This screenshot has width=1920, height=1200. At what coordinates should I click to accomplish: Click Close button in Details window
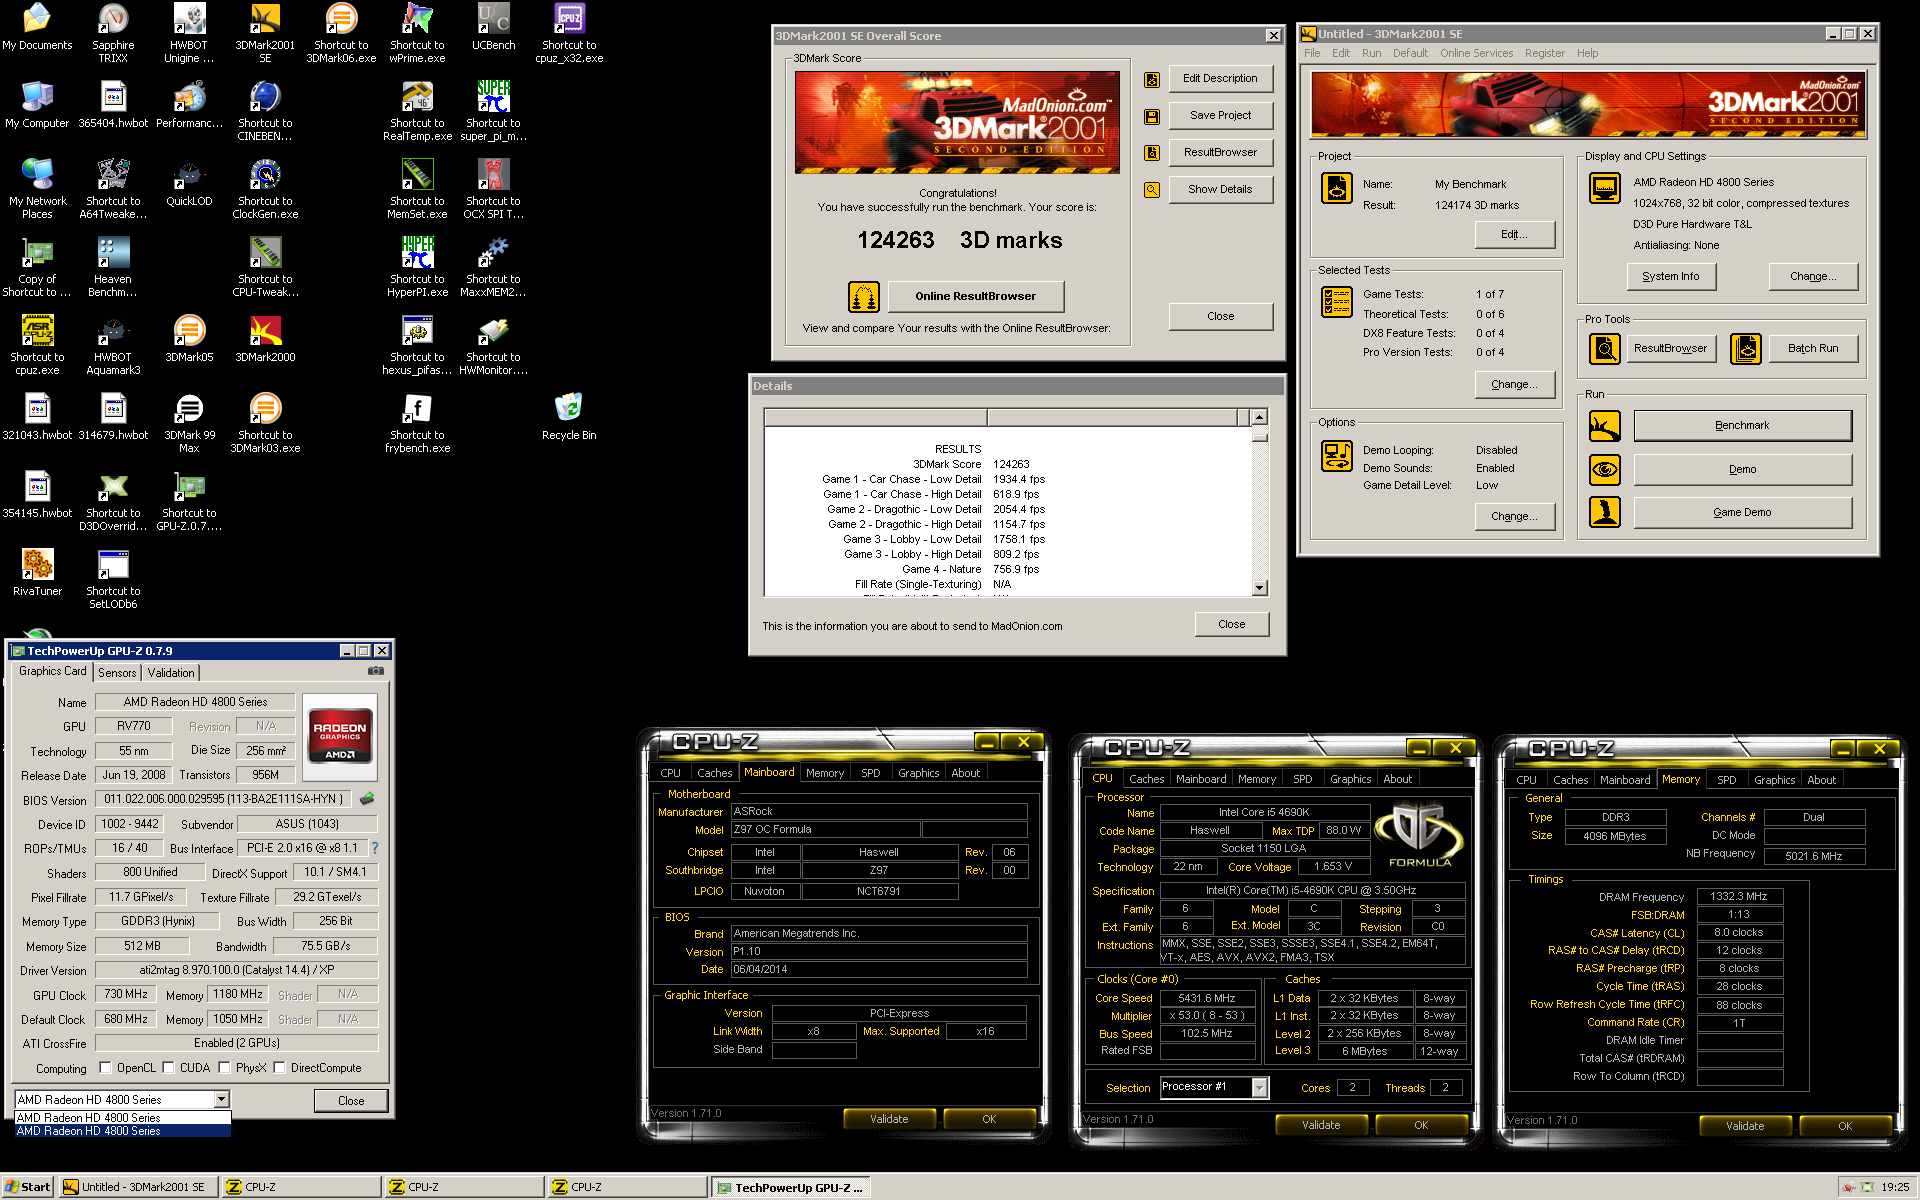[x=1231, y=624]
